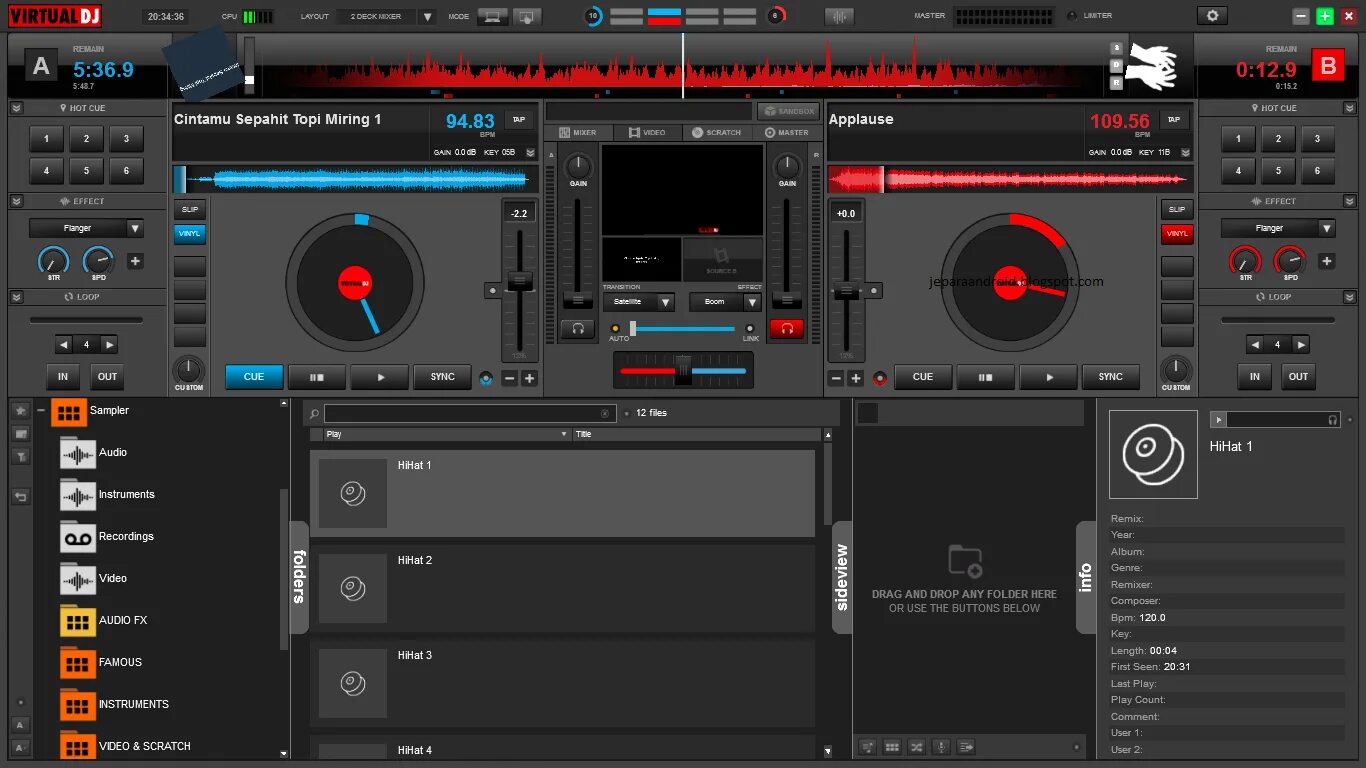Switch to the MASTER tab

(x=787, y=132)
